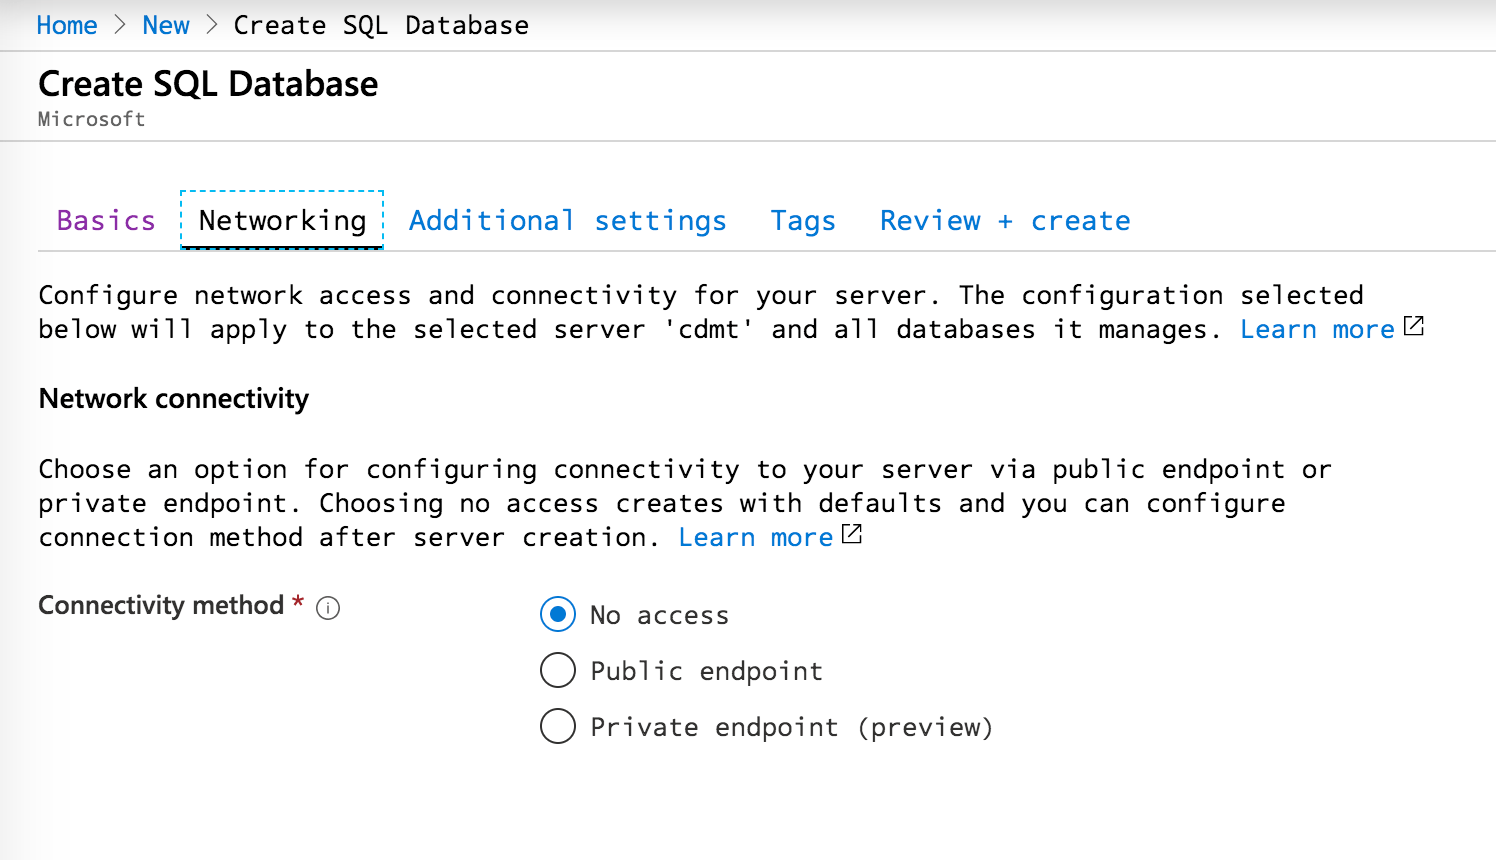1496x860 pixels.
Task: Click the external-link icon after first Learn more
Action: click(1414, 325)
